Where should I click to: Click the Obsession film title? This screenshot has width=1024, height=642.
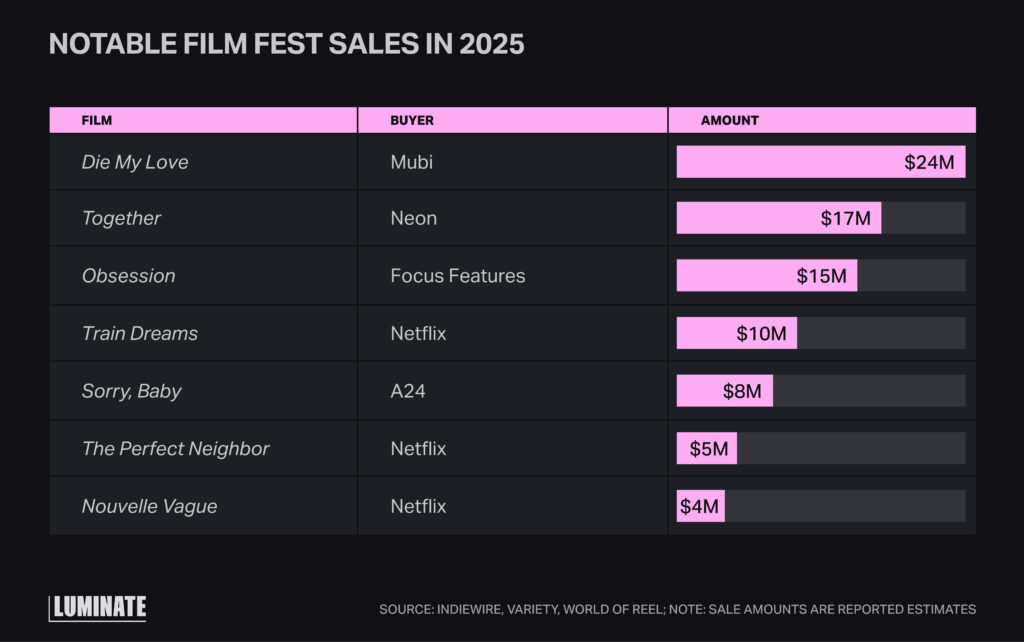[128, 276]
